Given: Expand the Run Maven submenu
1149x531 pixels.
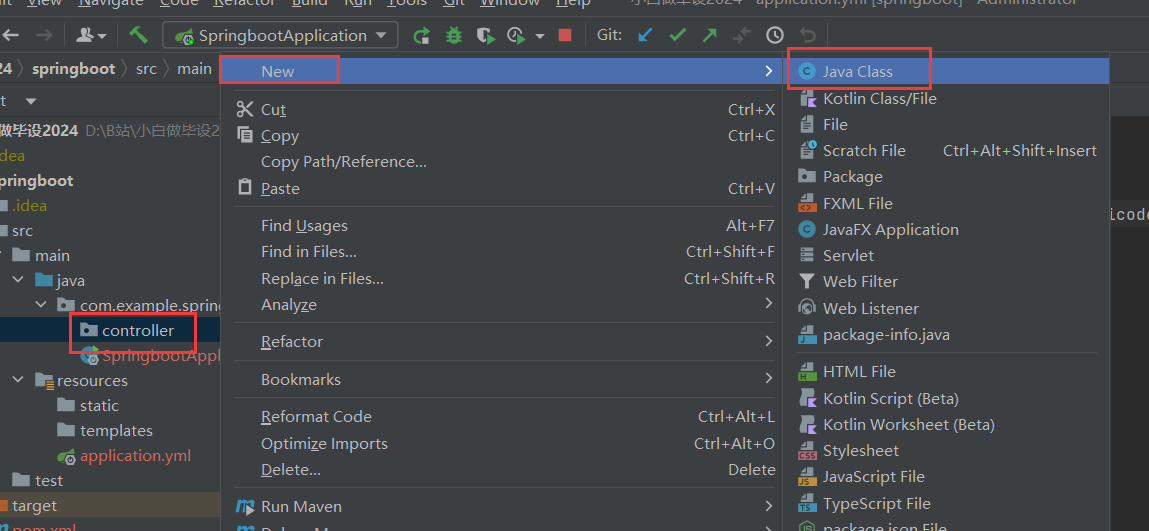Looking at the screenshot, I should tap(502, 507).
